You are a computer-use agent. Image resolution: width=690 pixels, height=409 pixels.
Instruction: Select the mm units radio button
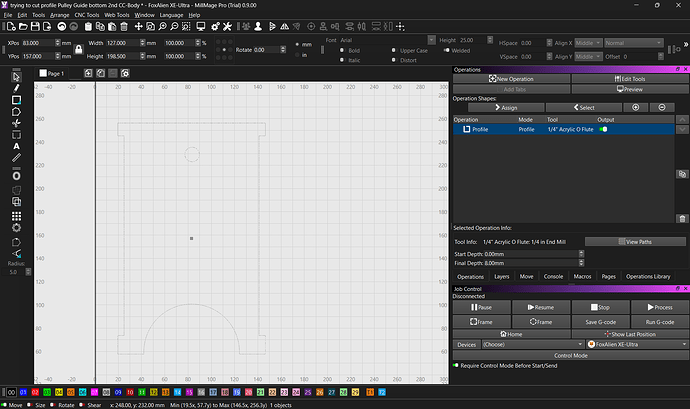tap(297, 44)
